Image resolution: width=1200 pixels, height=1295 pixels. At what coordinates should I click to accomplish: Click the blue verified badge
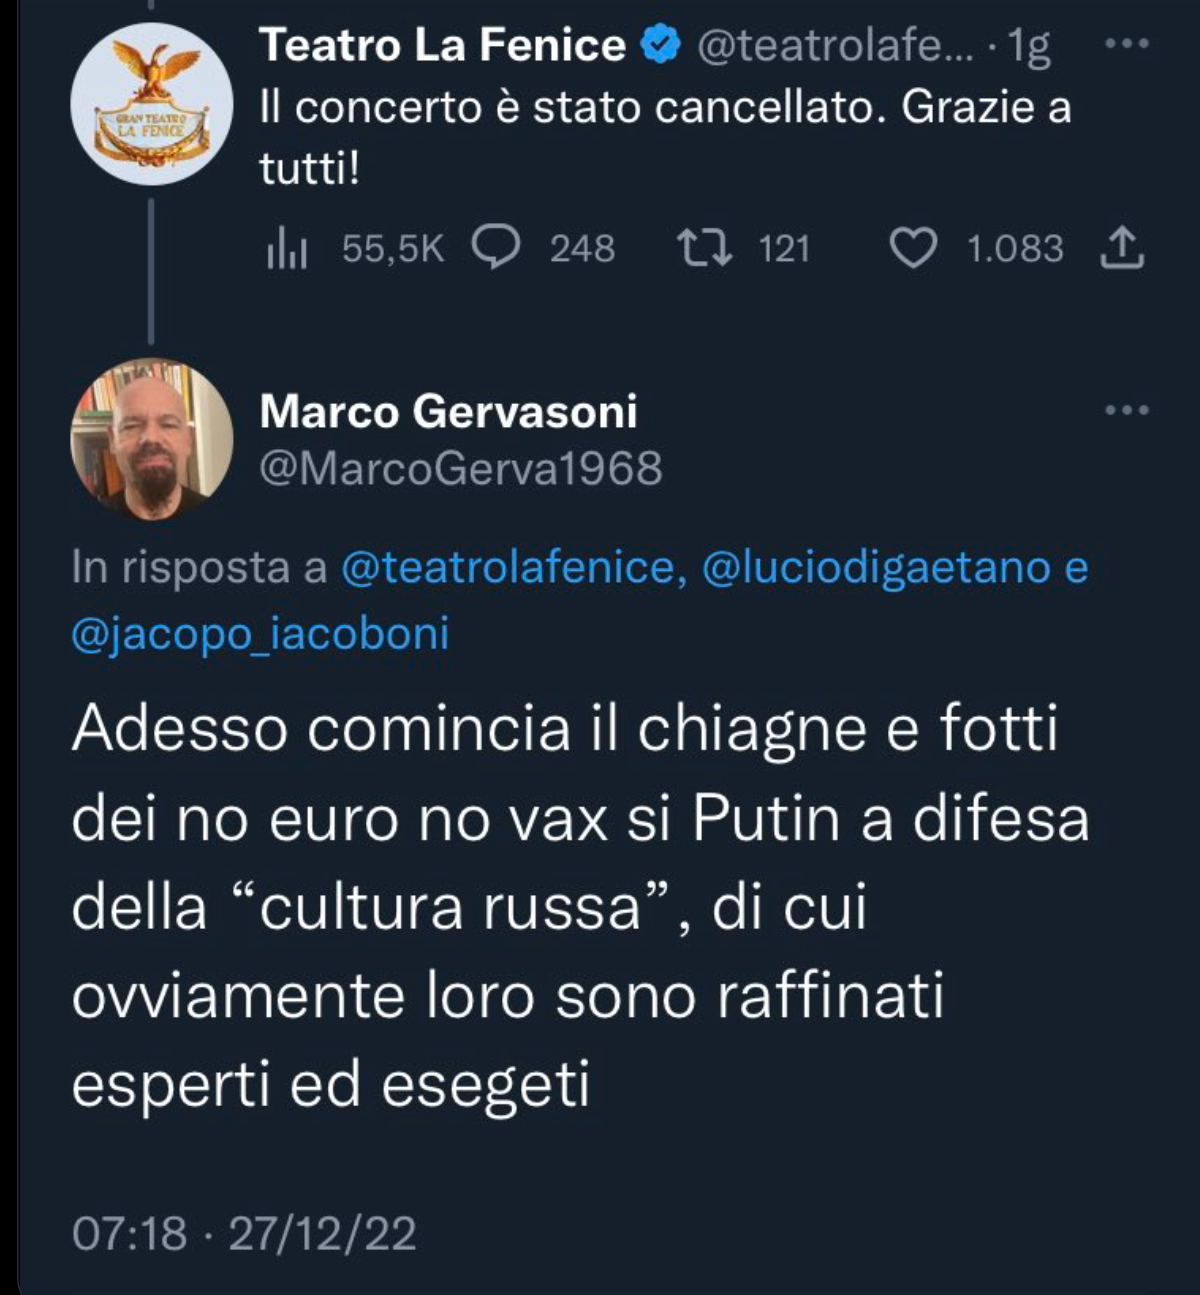(660, 46)
